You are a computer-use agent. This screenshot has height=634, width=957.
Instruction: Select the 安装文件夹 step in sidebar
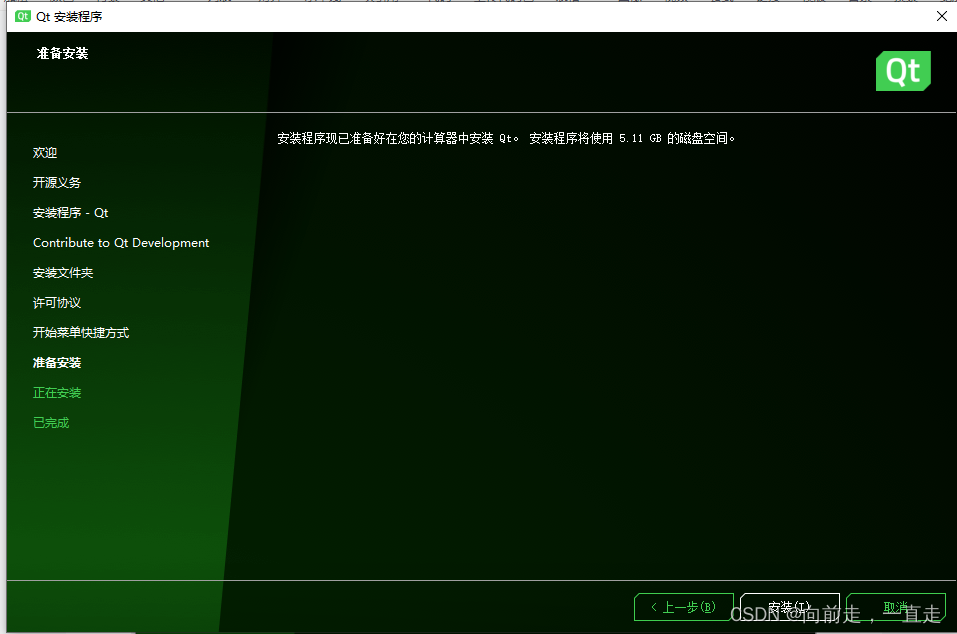63,273
